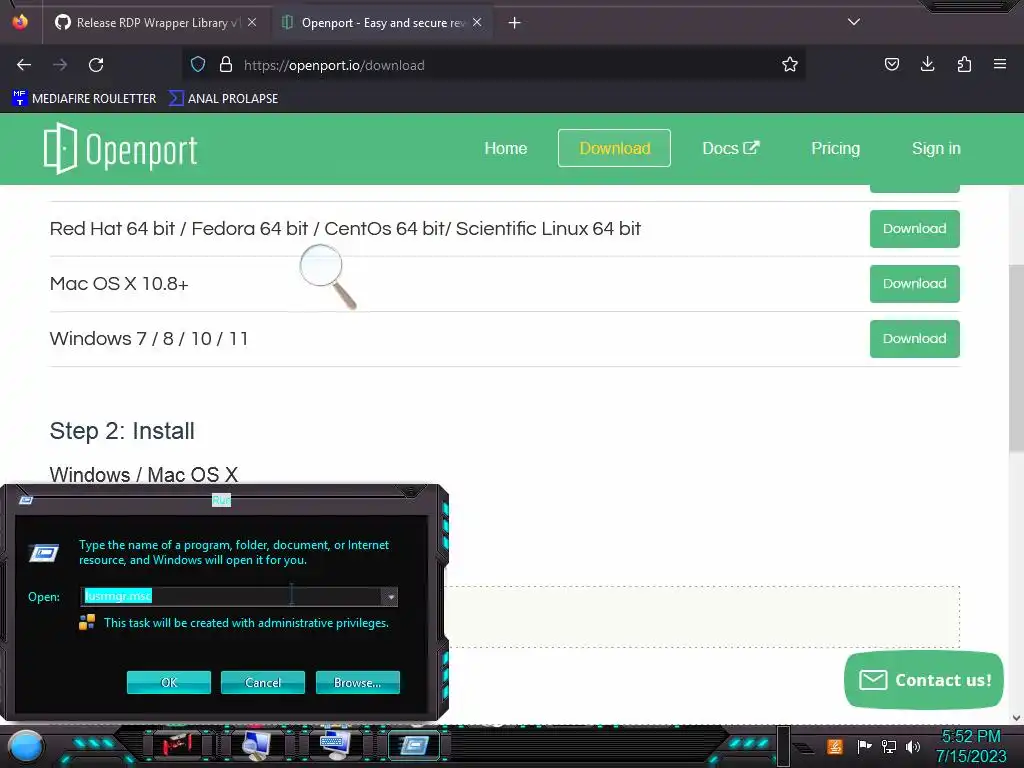Click the page vertical scrollbar thumb
The height and width of the screenshot is (768, 1024).
[1016, 358]
